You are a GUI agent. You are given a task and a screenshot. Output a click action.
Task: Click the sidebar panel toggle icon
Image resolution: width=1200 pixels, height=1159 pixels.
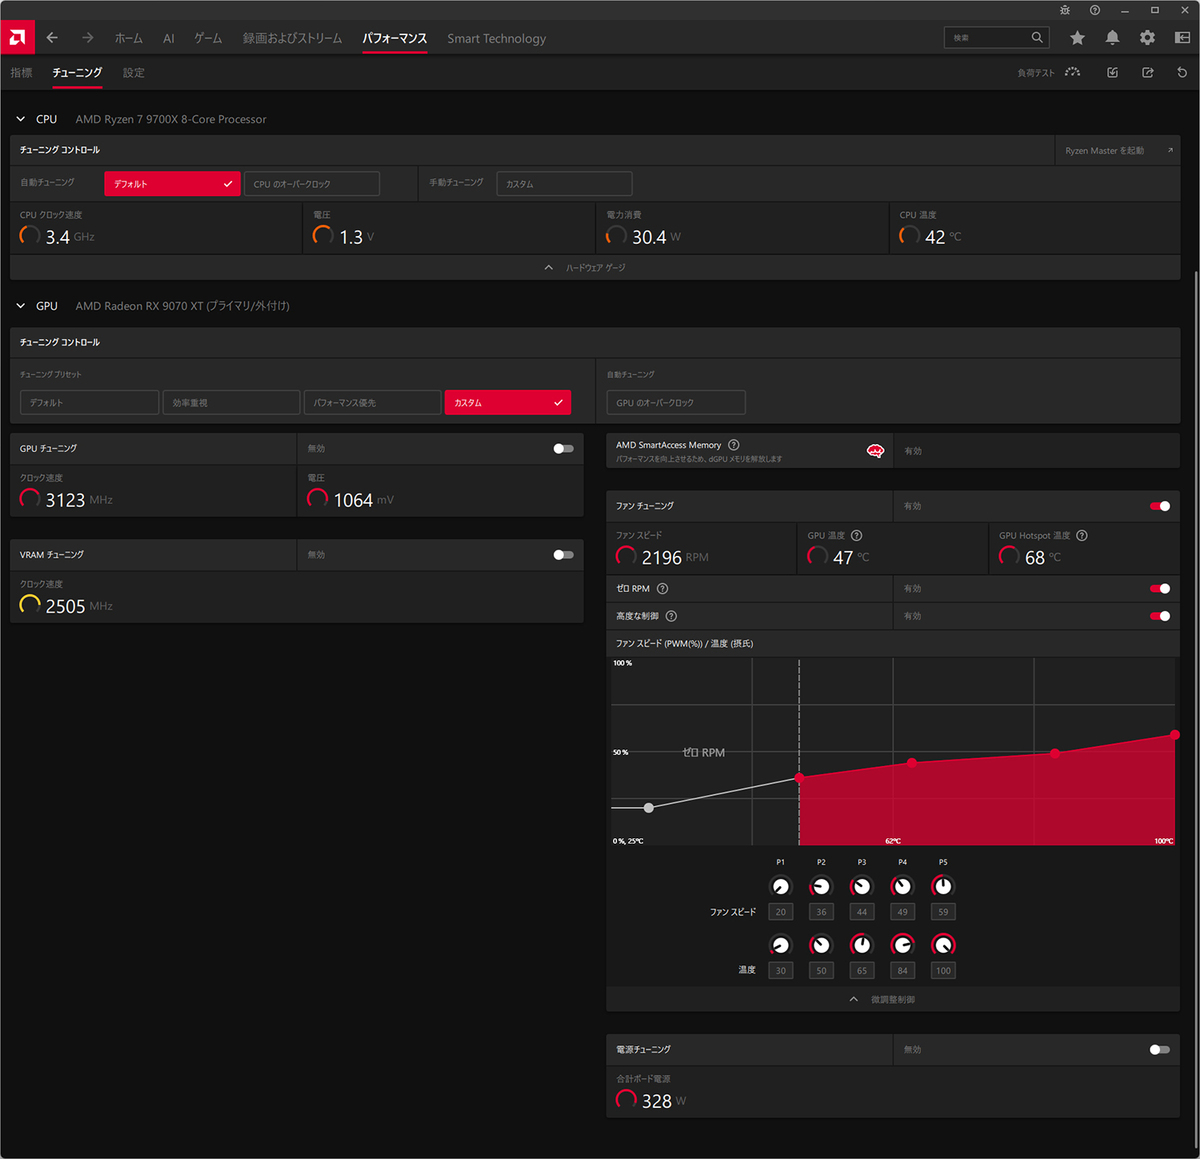tap(1182, 38)
